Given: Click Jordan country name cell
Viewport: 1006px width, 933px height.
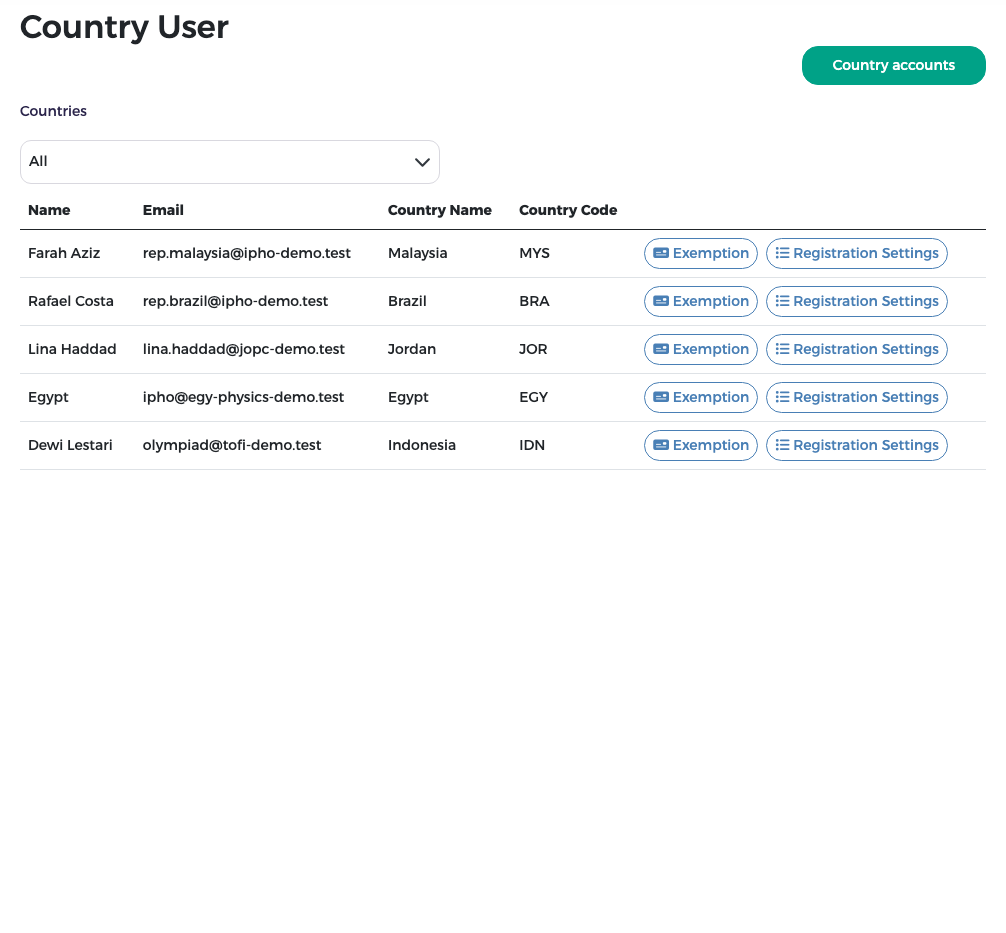Looking at the screenshot, I should pyautogui.click(x=412, y=350).
